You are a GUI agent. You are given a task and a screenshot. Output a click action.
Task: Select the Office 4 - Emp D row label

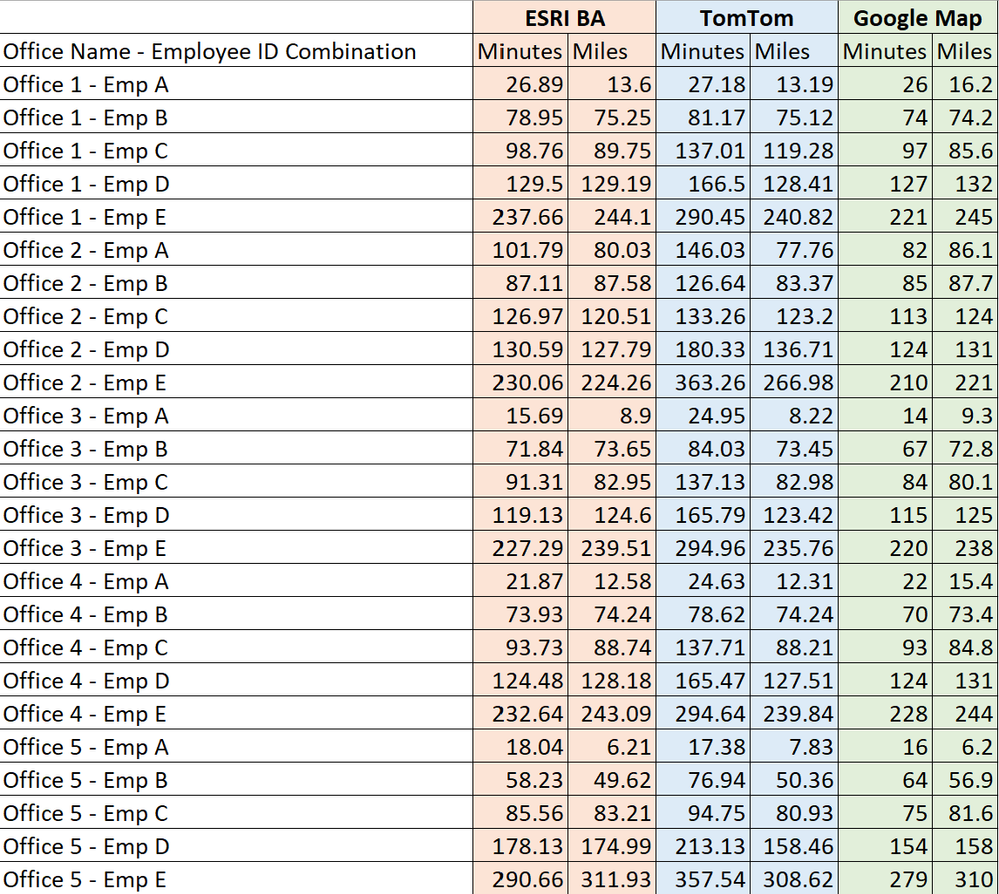tap(86, 681)
